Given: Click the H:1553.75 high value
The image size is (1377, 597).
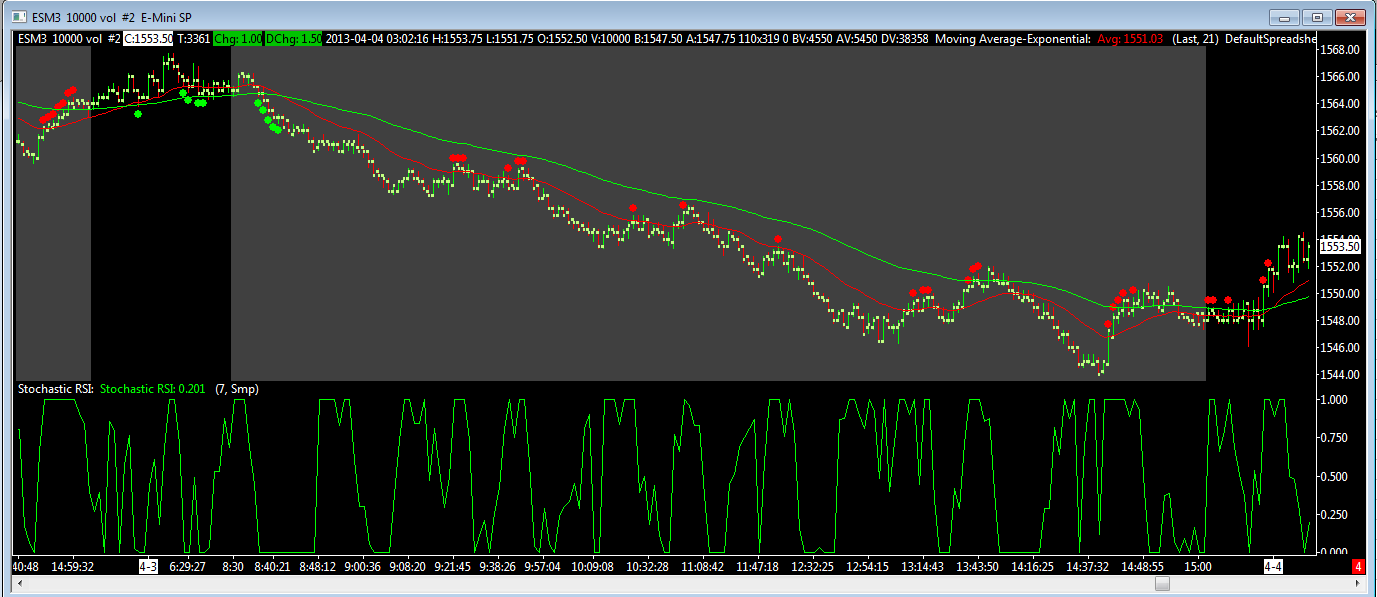Looking at the screenshot, I should pyautogui.click(x=459, y=38).
